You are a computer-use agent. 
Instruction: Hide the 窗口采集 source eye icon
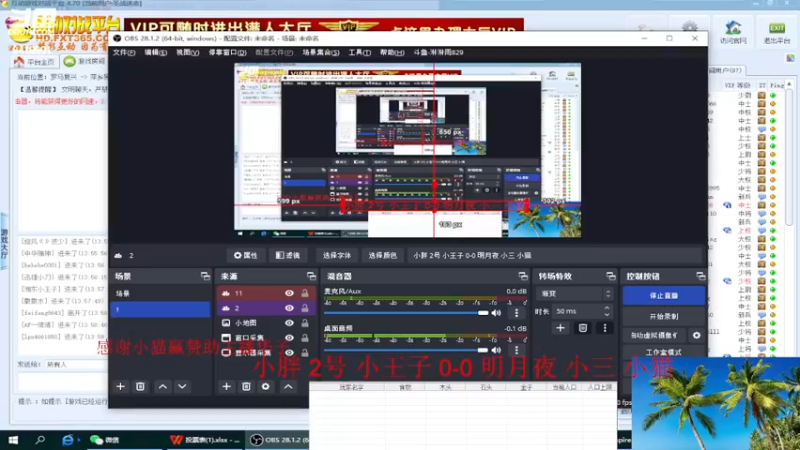click(289, 338)
